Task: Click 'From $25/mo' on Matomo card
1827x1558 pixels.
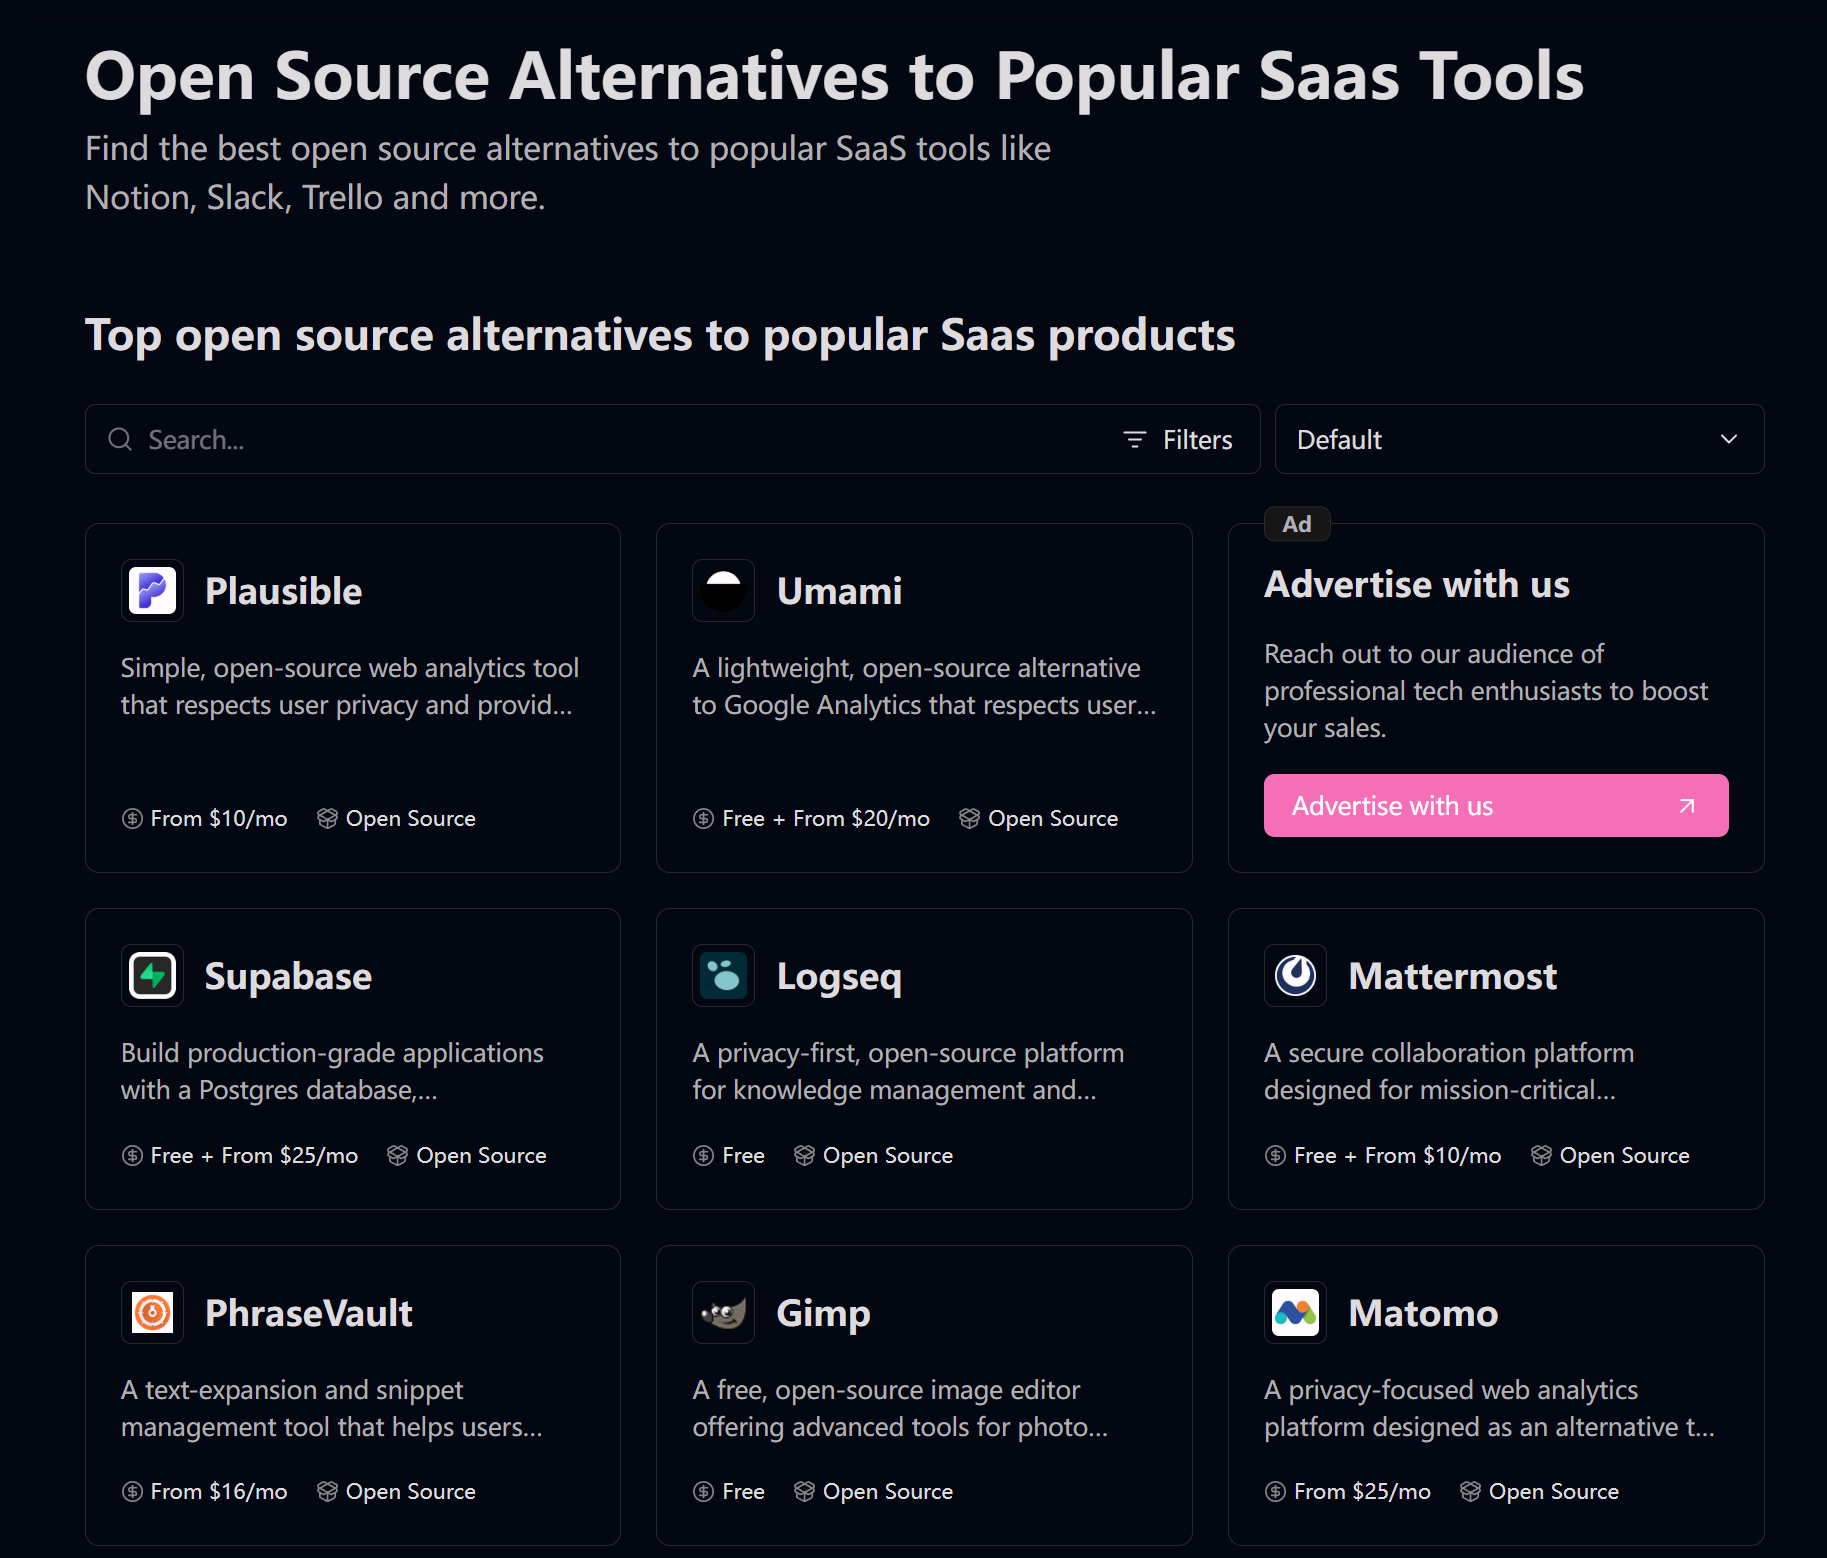Action: tap(1362, 1492)
